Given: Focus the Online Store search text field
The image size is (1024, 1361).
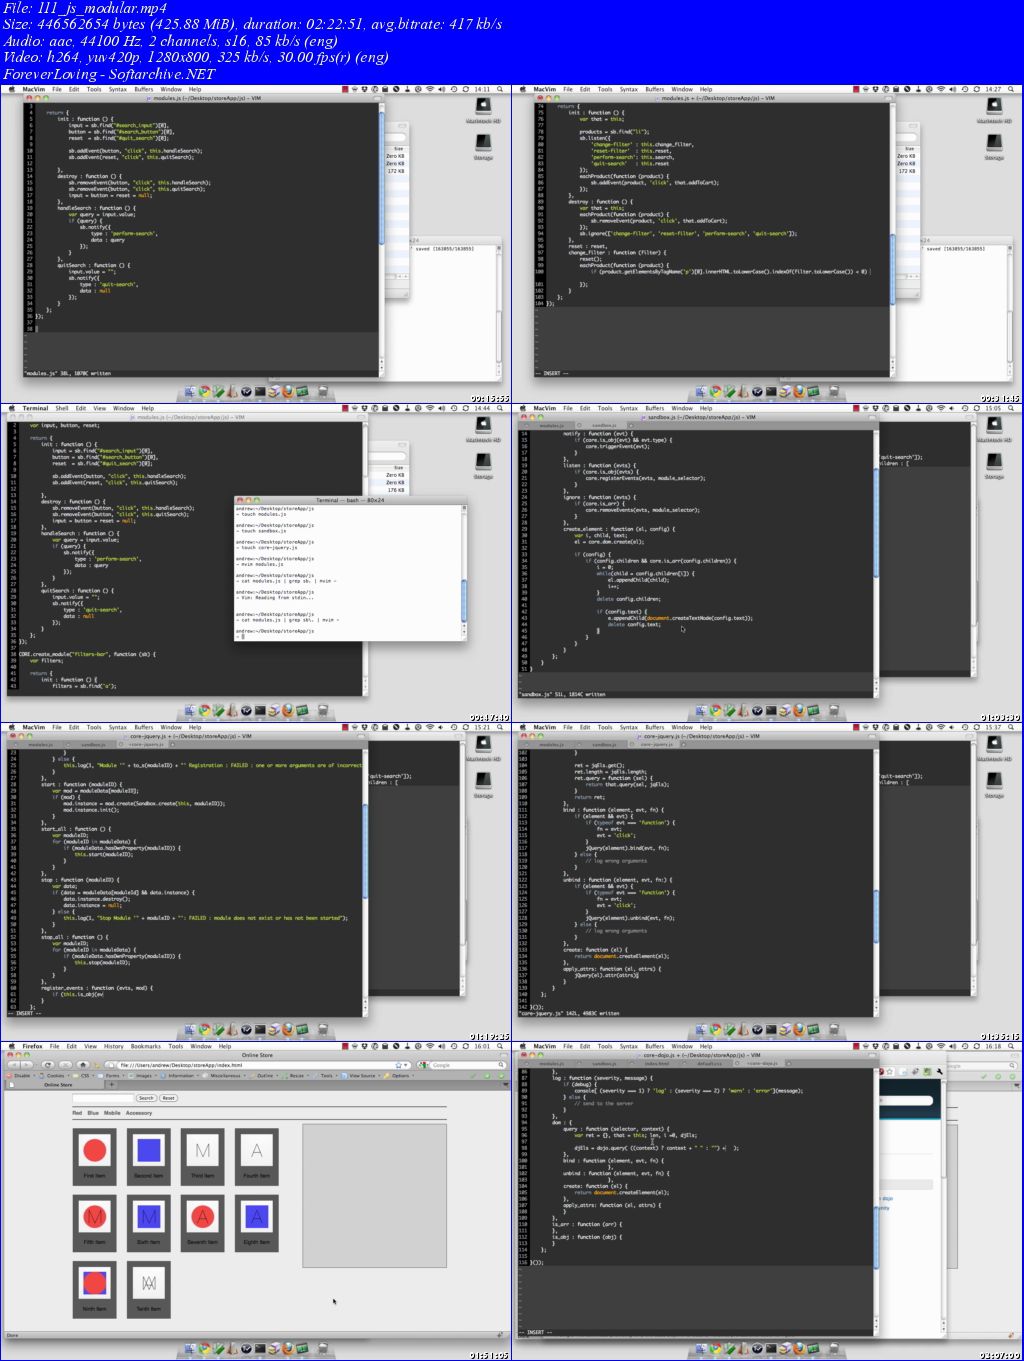Looking at the screenshot, I should pos(103,1098).
